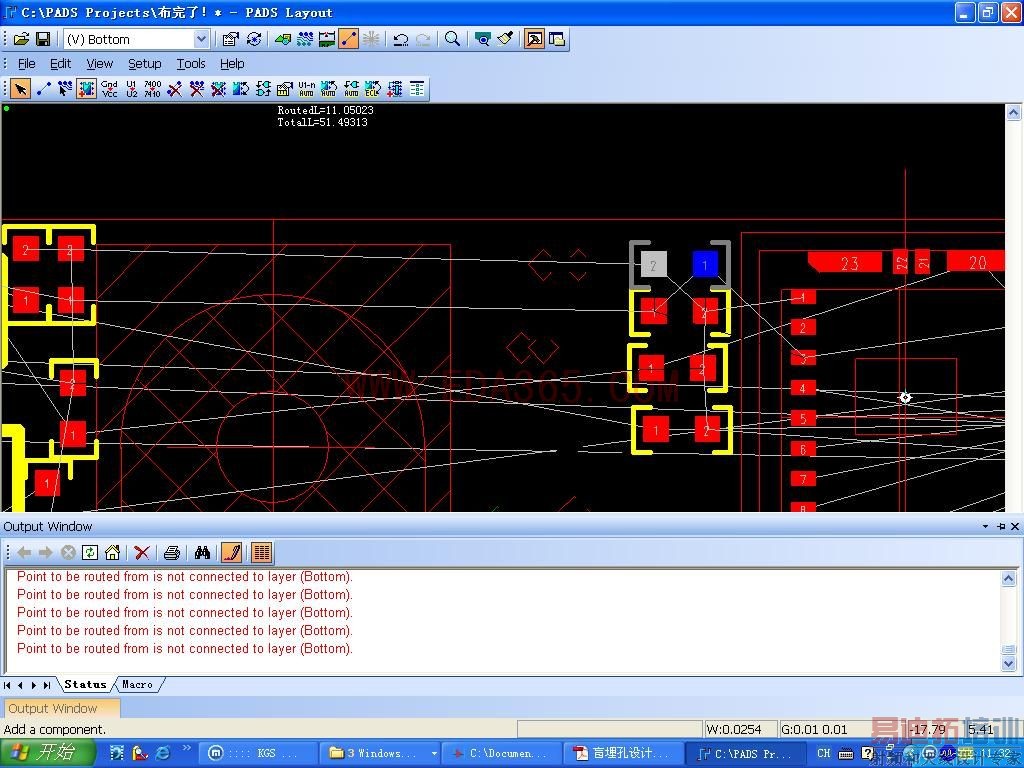Open the Tools menu
The height and width of the screenshot is (768, 1024).
coord(190,63)
